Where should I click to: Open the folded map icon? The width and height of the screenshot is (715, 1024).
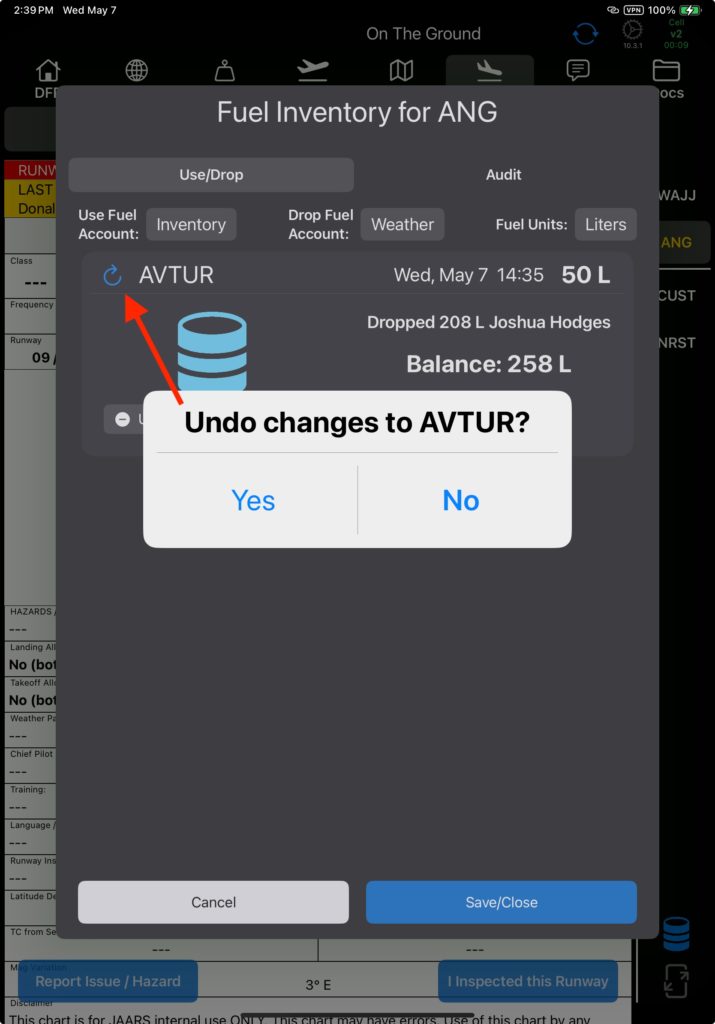[401, 71]
